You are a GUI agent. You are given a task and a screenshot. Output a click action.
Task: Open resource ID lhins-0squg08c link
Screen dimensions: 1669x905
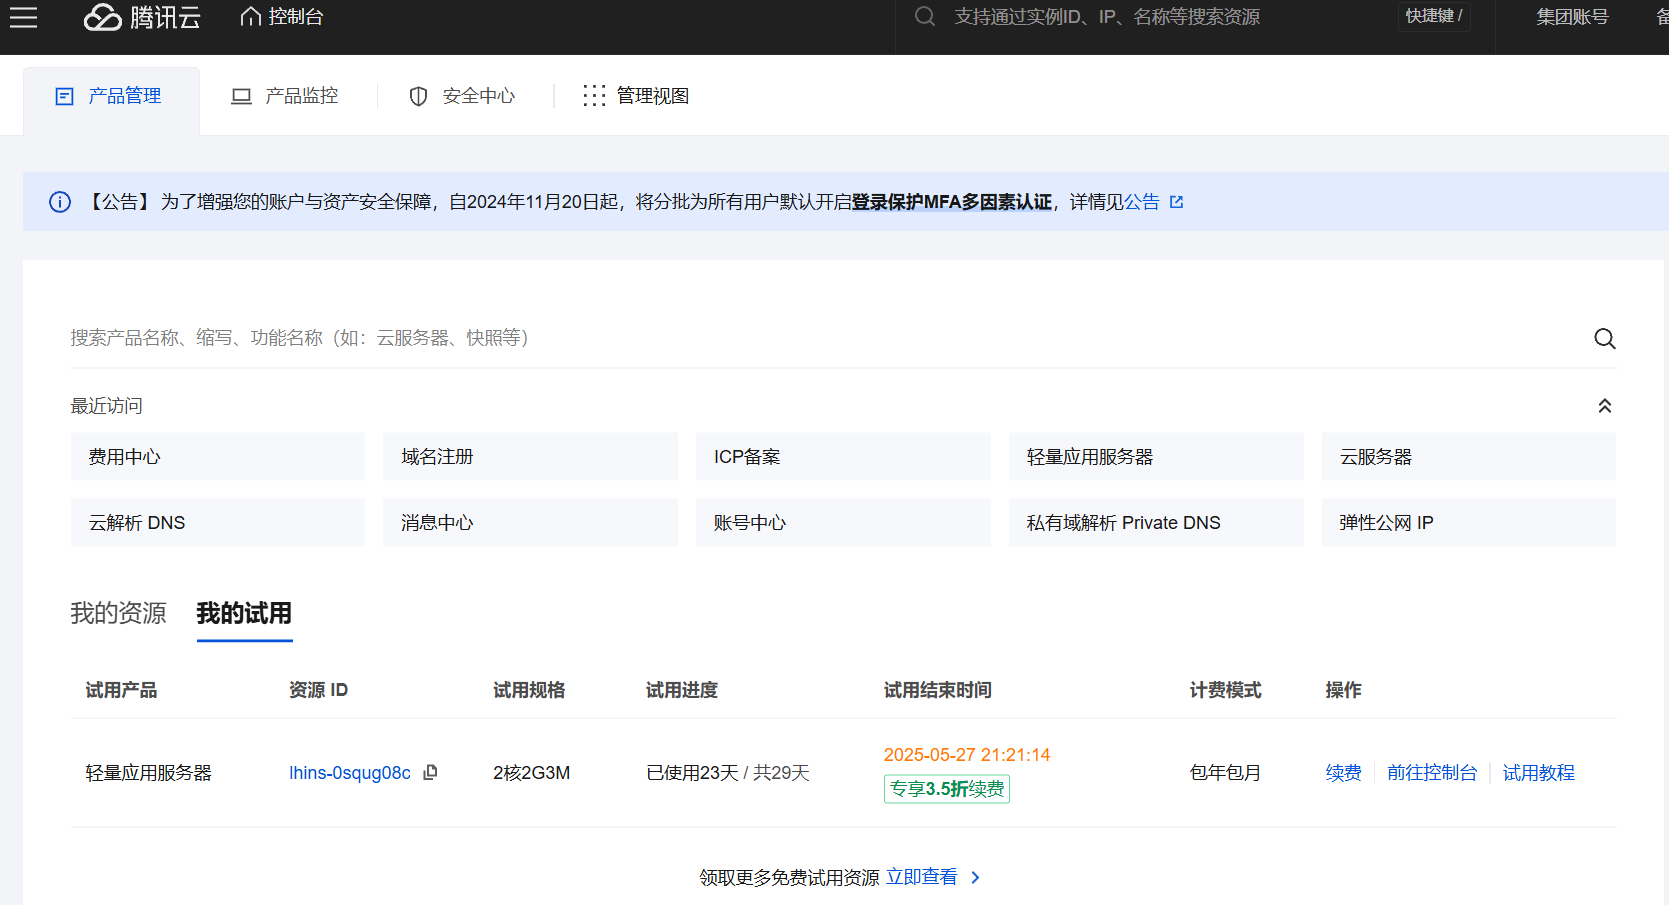(x=350, y=773)
